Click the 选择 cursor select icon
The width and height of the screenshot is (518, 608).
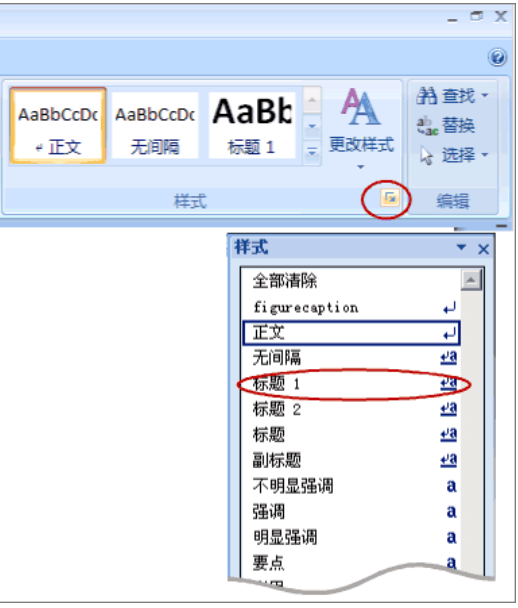[x=426, y=155]
